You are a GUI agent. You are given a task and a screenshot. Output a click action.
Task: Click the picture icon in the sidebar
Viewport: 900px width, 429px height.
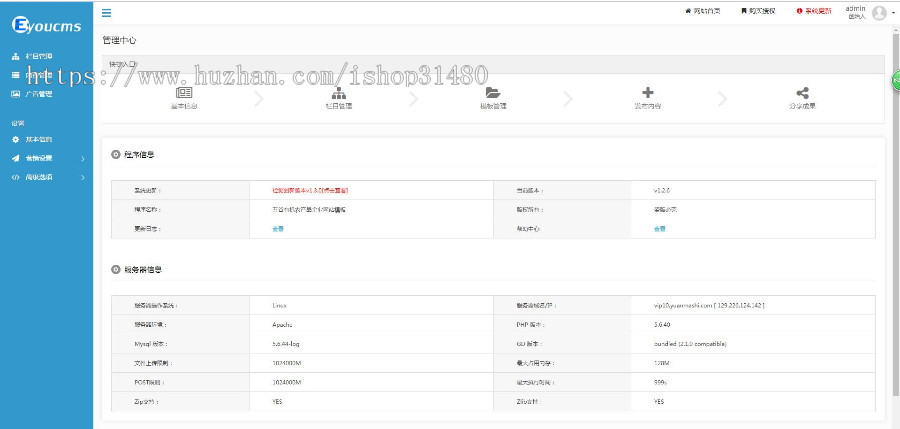click(15, 94)
